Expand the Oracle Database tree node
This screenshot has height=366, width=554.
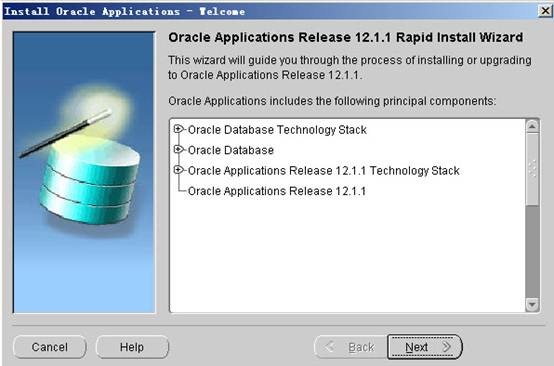click(x=179, y=149)
